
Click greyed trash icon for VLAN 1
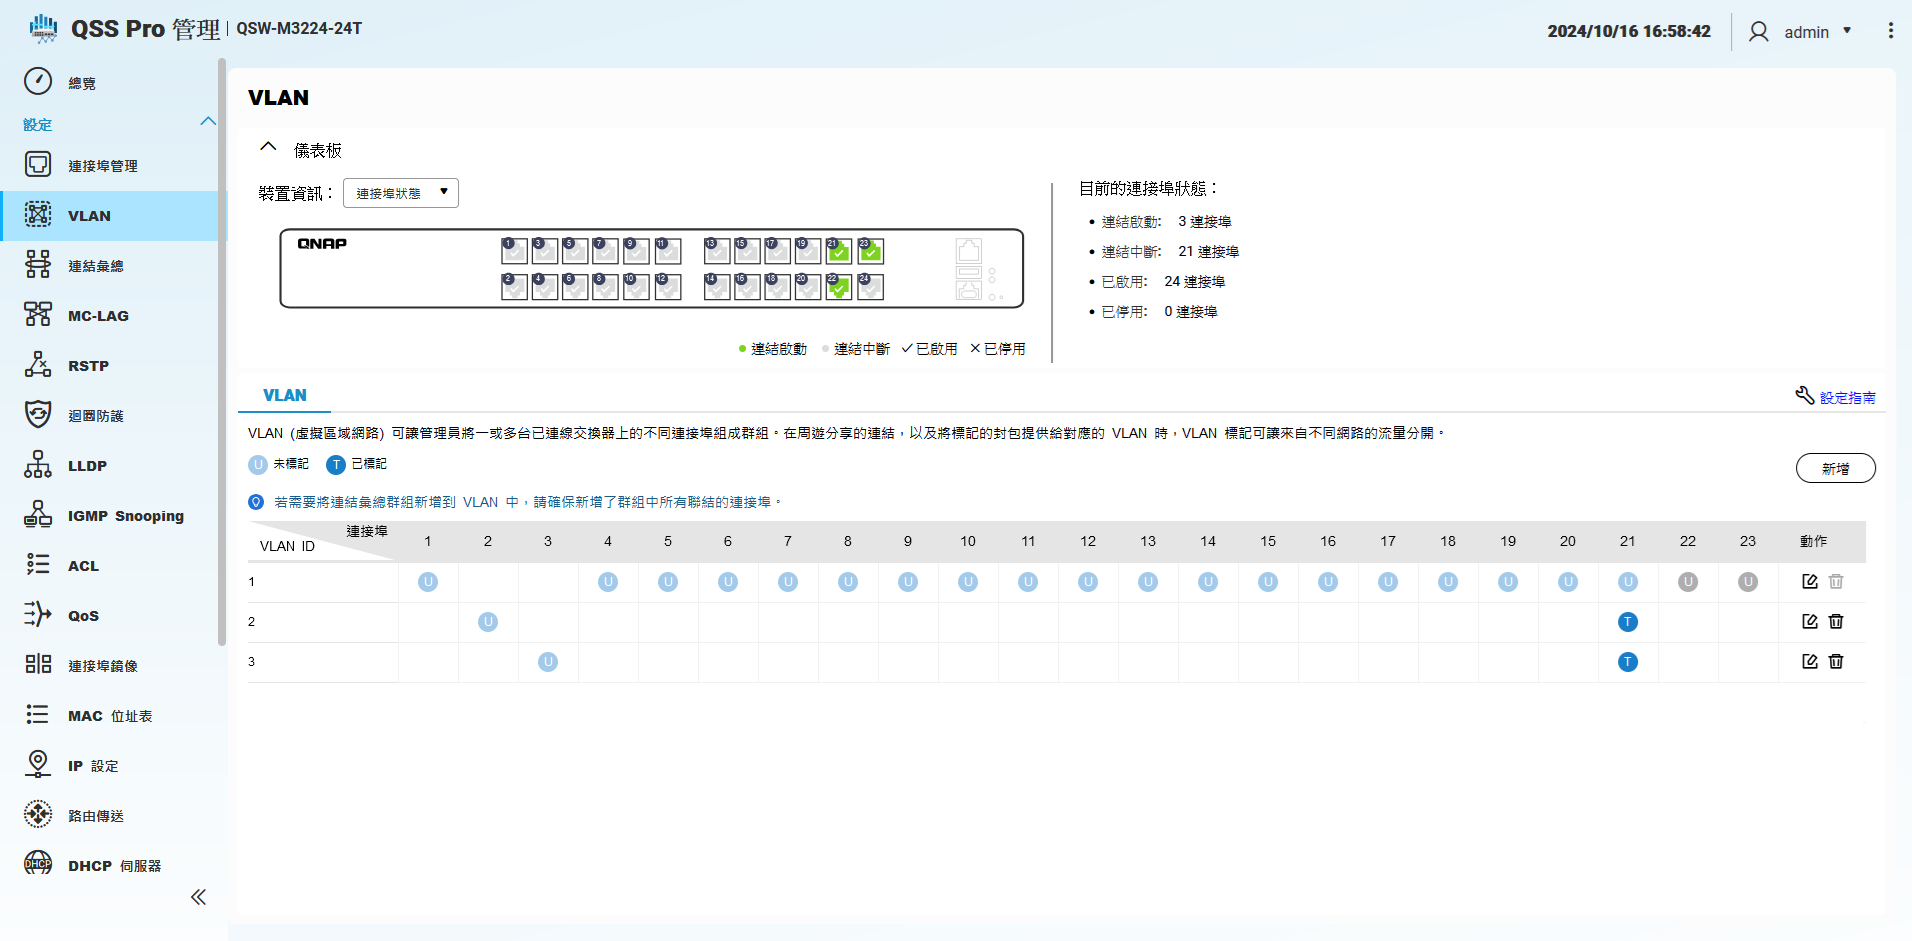[1836, 582]
